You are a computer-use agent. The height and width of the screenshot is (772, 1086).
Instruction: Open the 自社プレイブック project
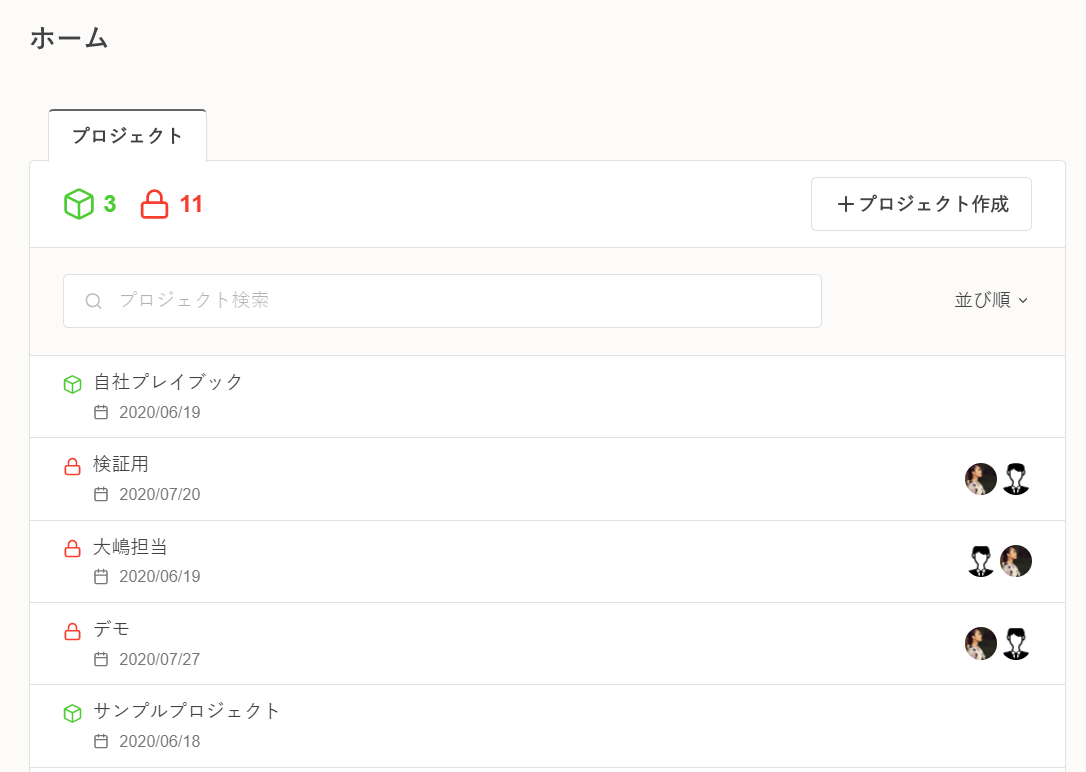pyautogui.click(x=168, y=382)
